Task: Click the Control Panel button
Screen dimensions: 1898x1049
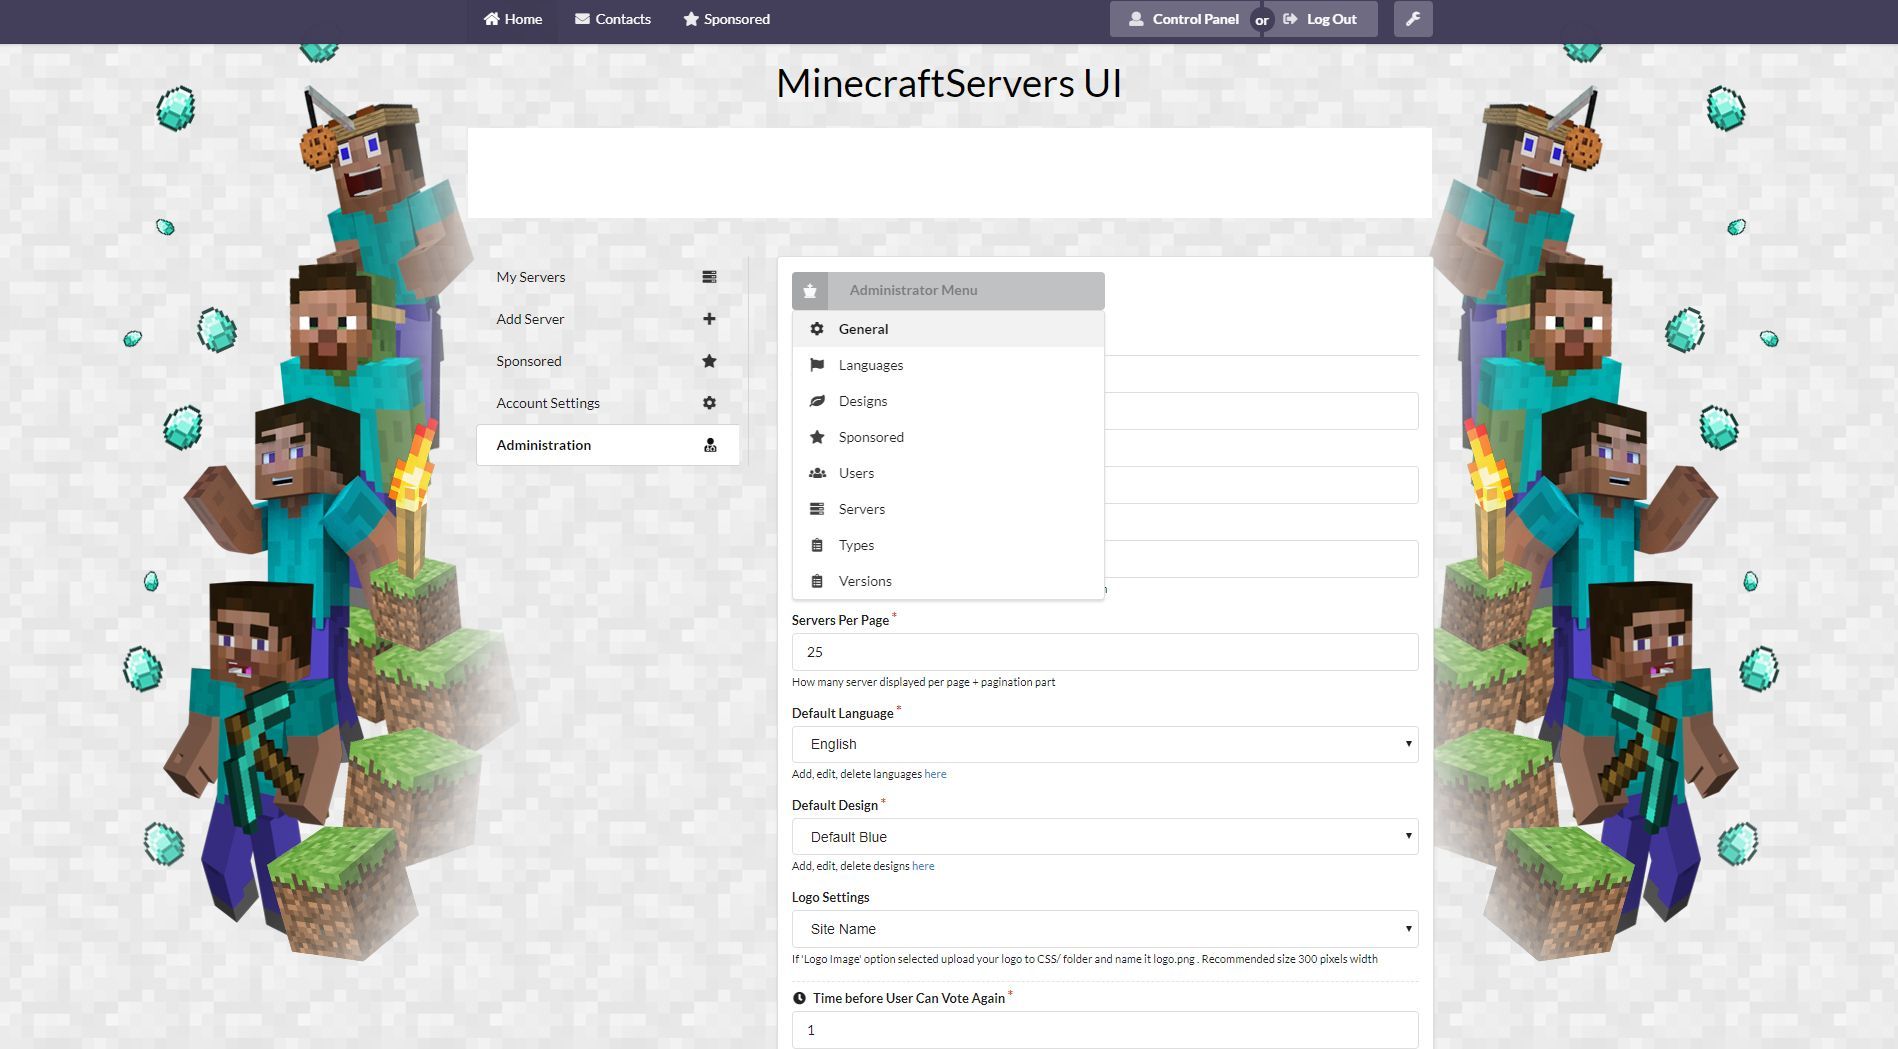Action: (1184, 19)
